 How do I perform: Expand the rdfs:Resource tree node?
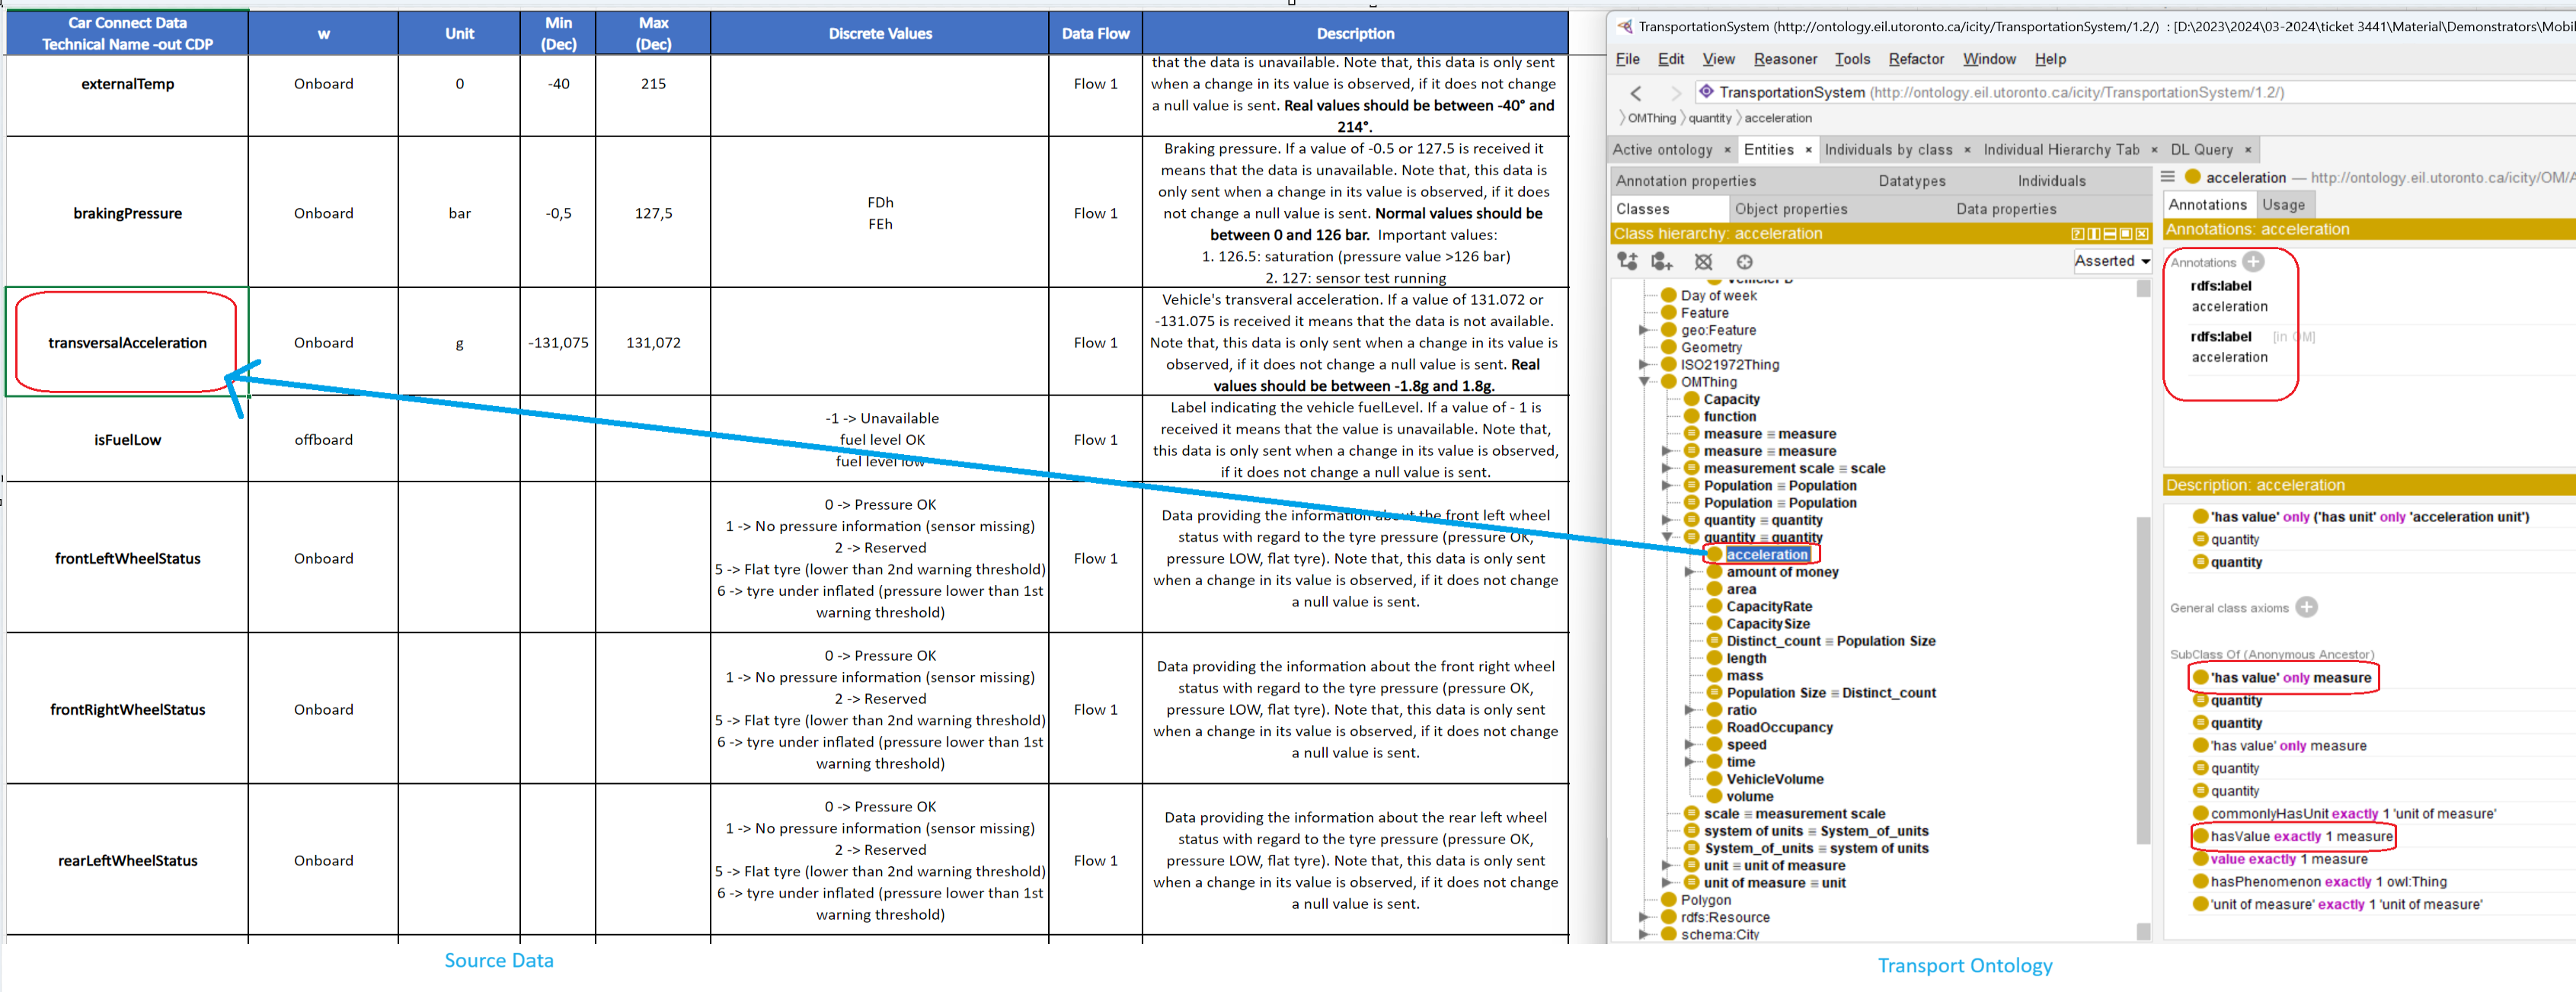1644,917
